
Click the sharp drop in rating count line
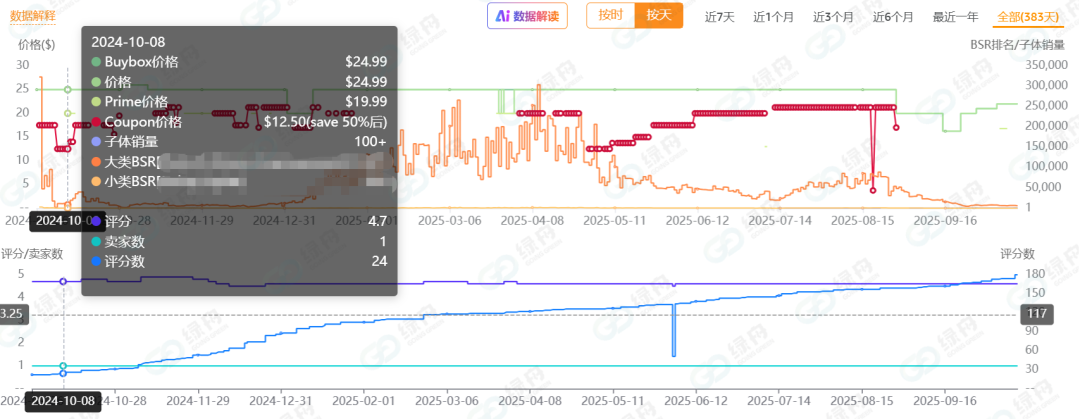[674, 329]
